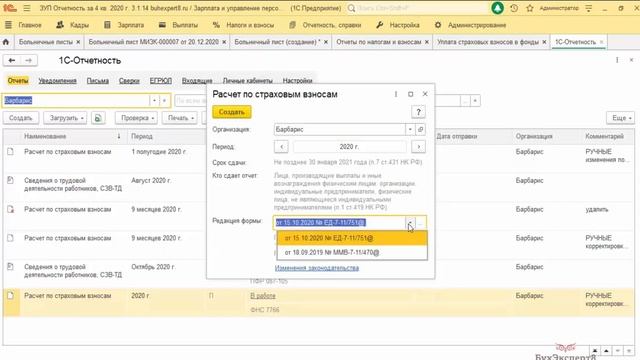Switch to the ЕГРЮЛ tab
This screenshot has height=360, width=640.
point(160,81)
